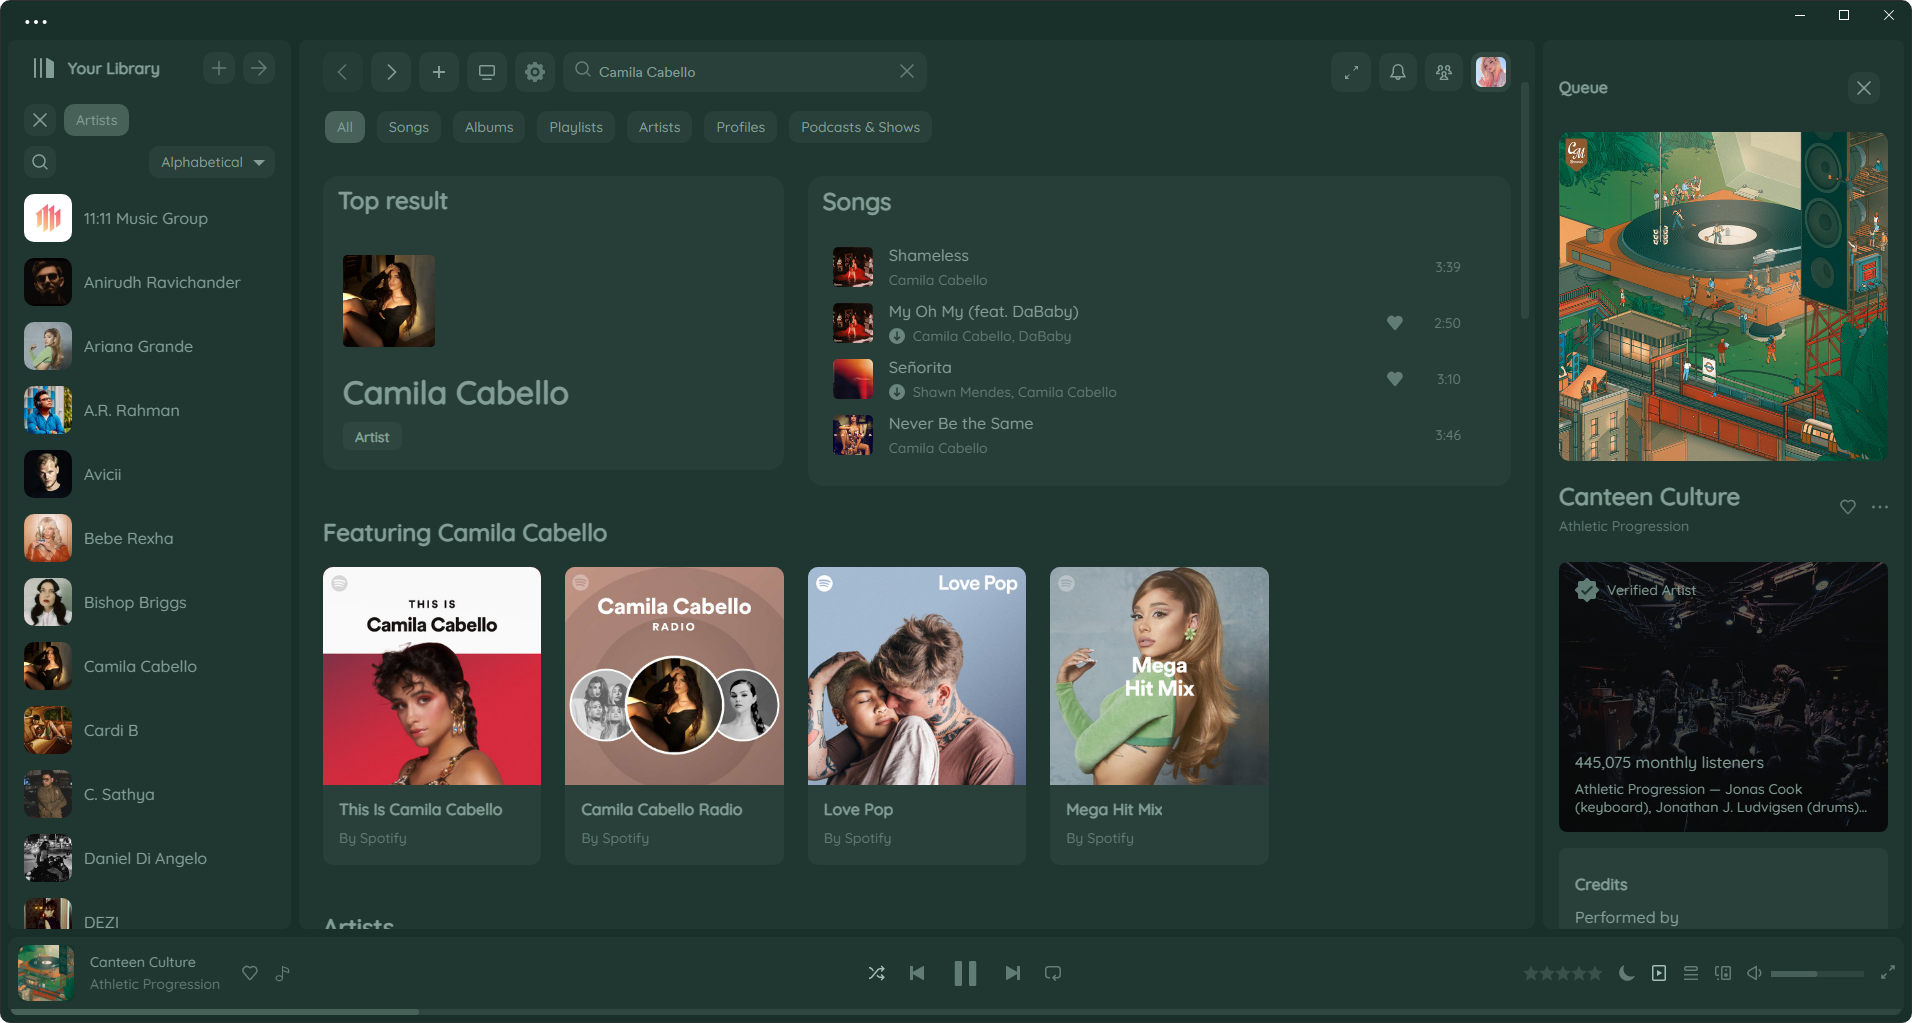
Task: Clear the Artists library filter
Action: (40, 120)
